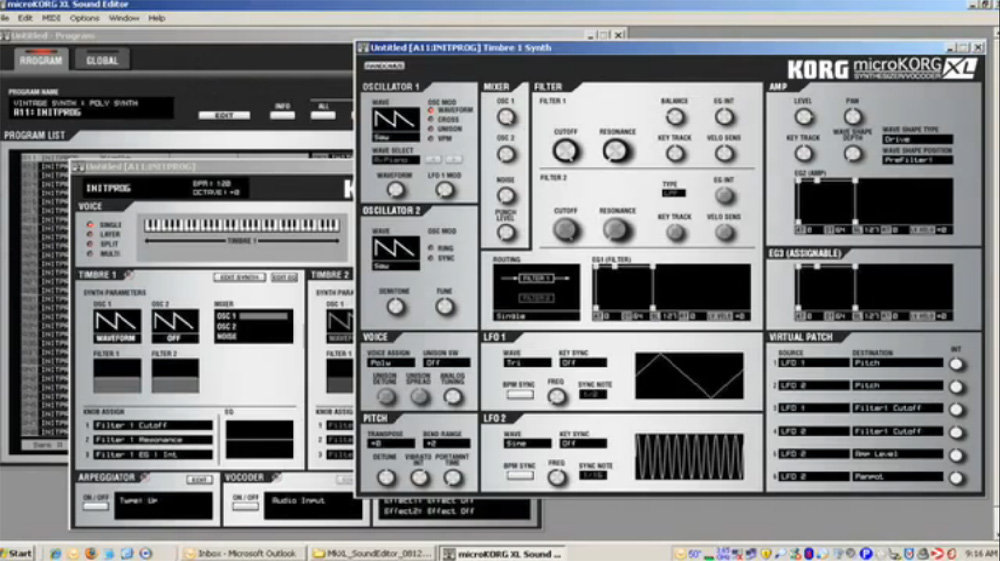Click the Filter 1 Resonance knob

(616, 151)
